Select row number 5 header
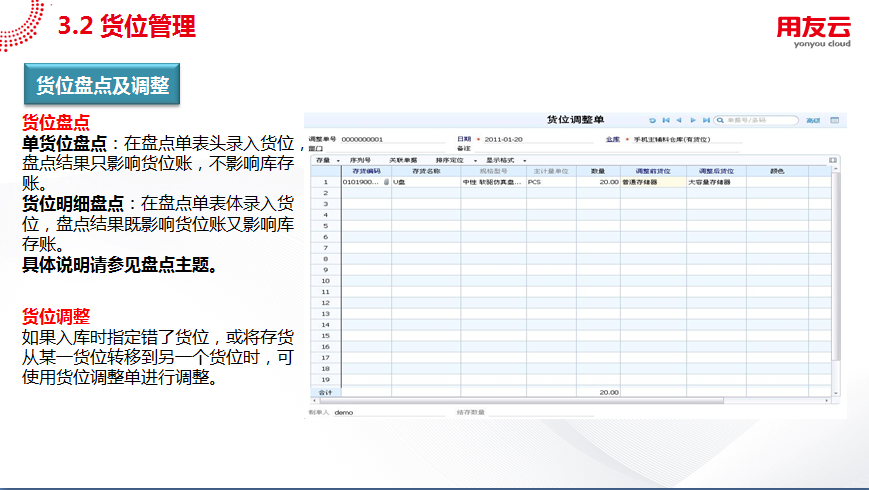869x490 pixels. 326,226
